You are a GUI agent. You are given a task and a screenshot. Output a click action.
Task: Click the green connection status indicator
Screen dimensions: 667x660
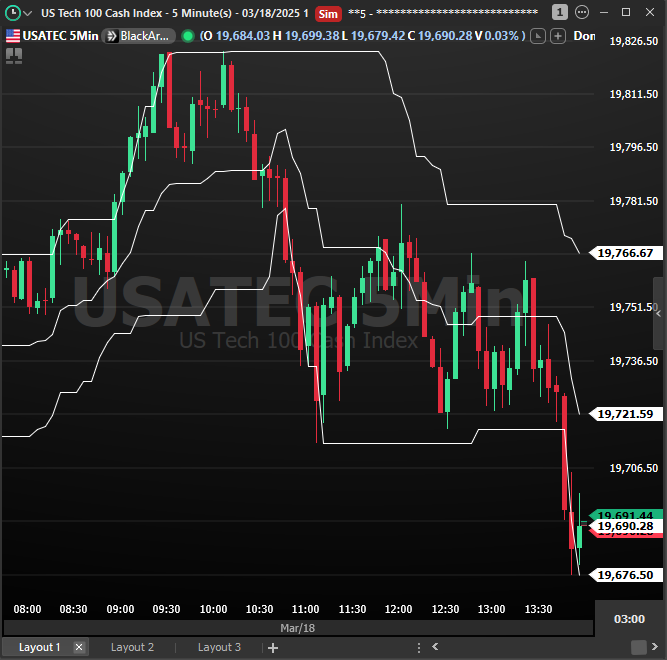click(x=187, y=36)
